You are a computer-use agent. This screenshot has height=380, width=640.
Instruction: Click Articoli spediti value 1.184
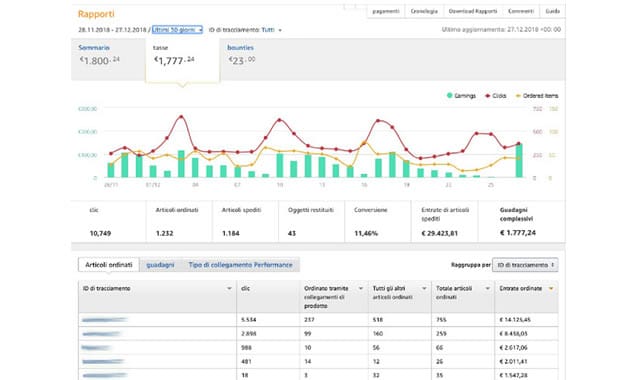pyautogui.click(x=231, y=233)
